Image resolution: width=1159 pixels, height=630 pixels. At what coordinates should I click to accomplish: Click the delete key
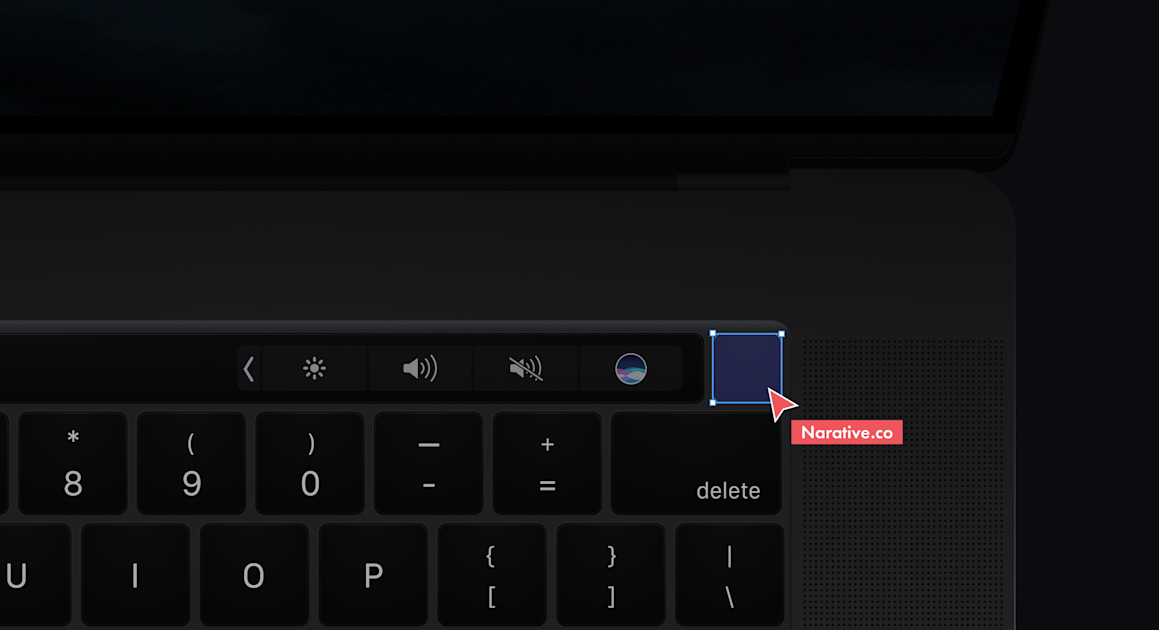point(696,464)
